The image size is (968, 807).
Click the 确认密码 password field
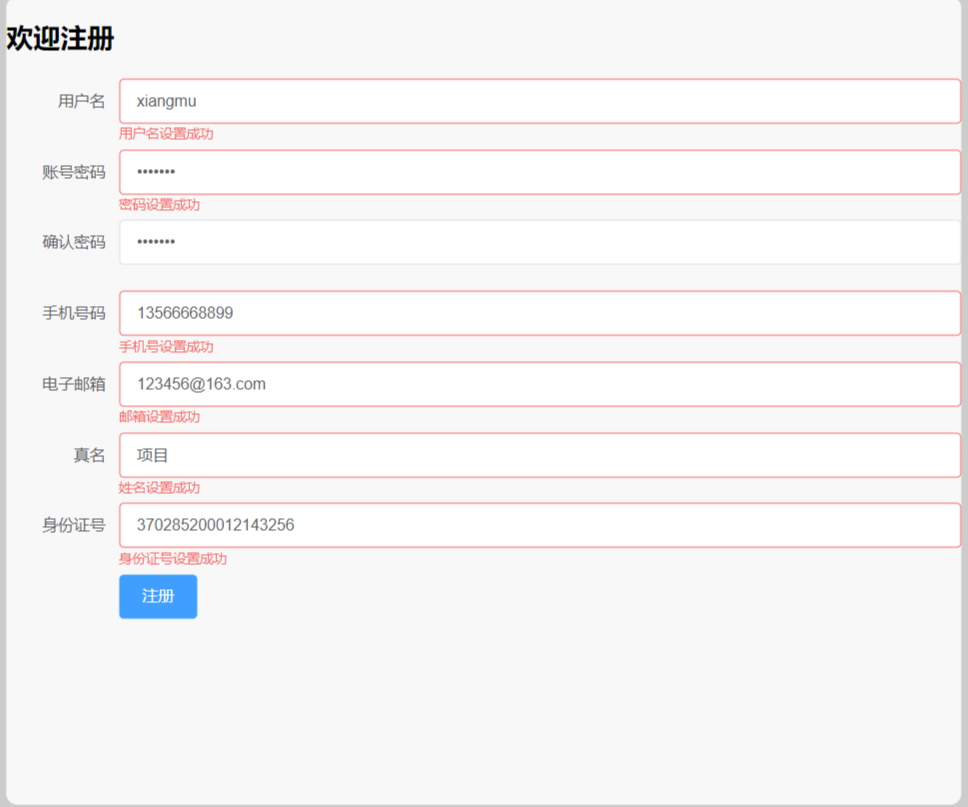[539, 242]
